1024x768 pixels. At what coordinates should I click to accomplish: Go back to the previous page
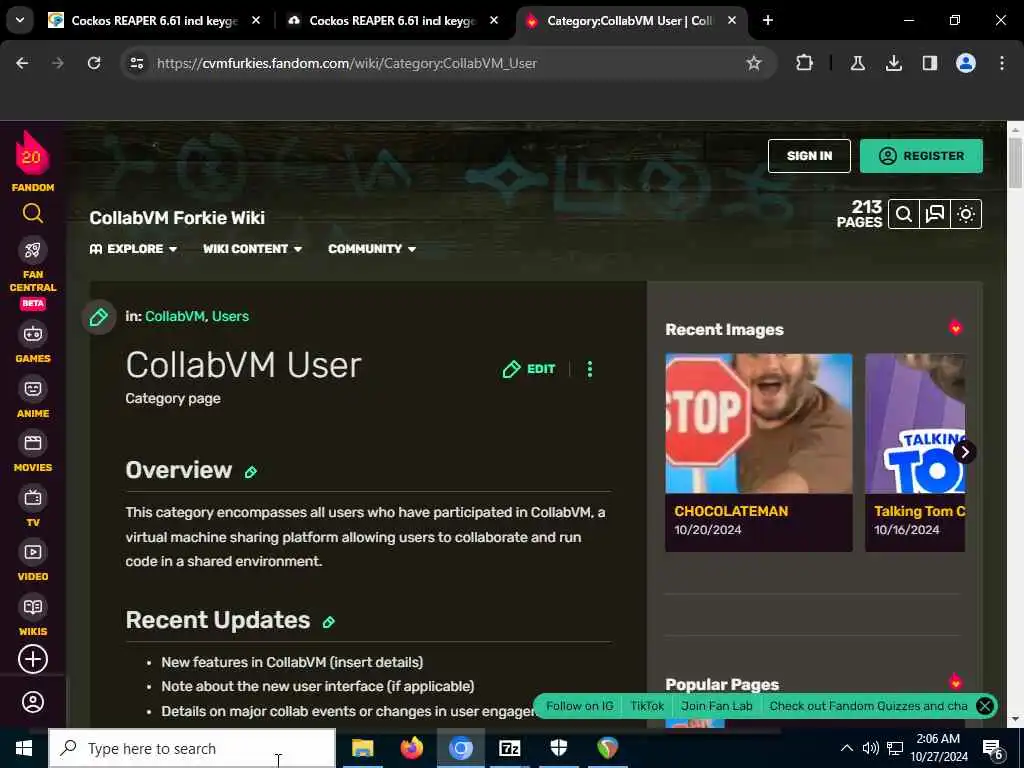[22, 63]
